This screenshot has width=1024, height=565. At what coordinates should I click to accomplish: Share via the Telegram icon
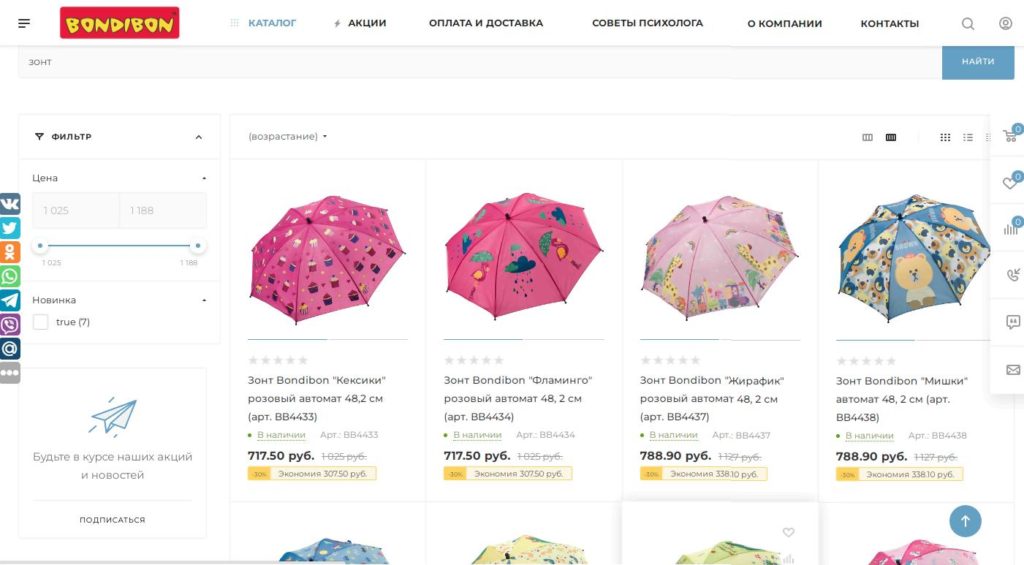click(x=10, y=300)
